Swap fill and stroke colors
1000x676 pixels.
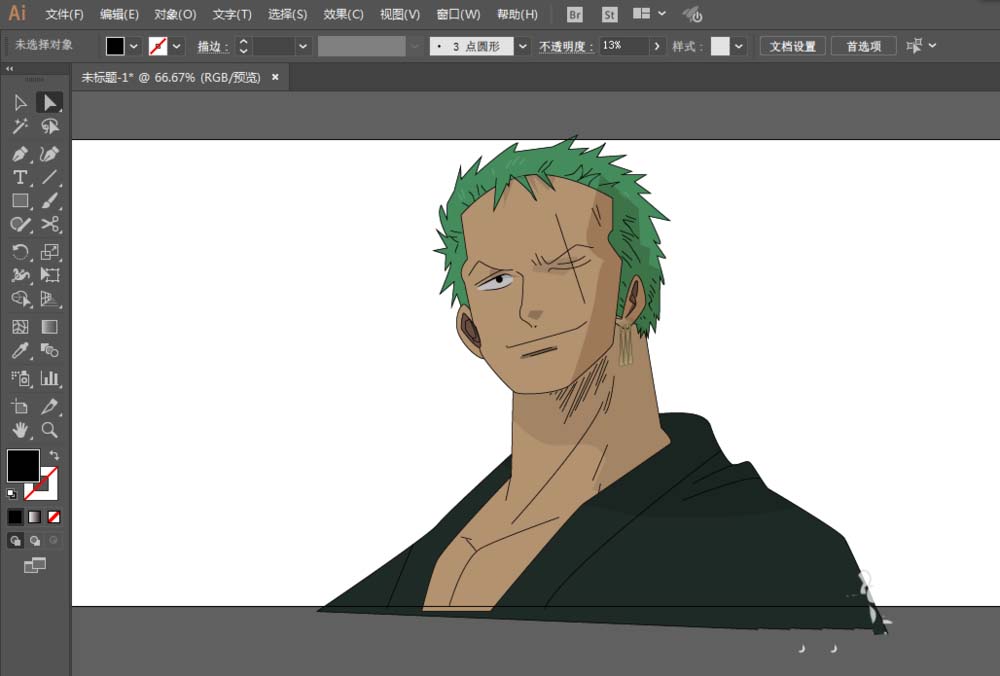[x=54, y=455]
